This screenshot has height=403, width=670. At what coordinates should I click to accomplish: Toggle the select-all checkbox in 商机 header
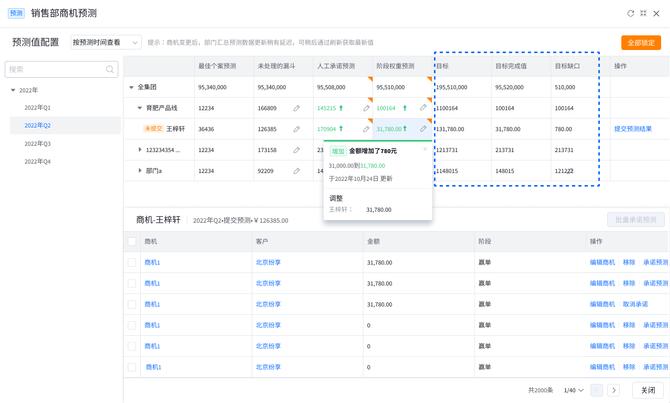pos(132,242)
